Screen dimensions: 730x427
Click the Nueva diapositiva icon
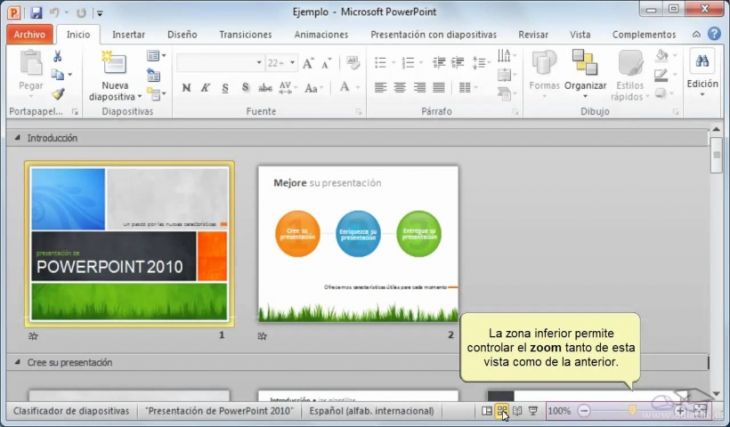click(x=114, y=63)
